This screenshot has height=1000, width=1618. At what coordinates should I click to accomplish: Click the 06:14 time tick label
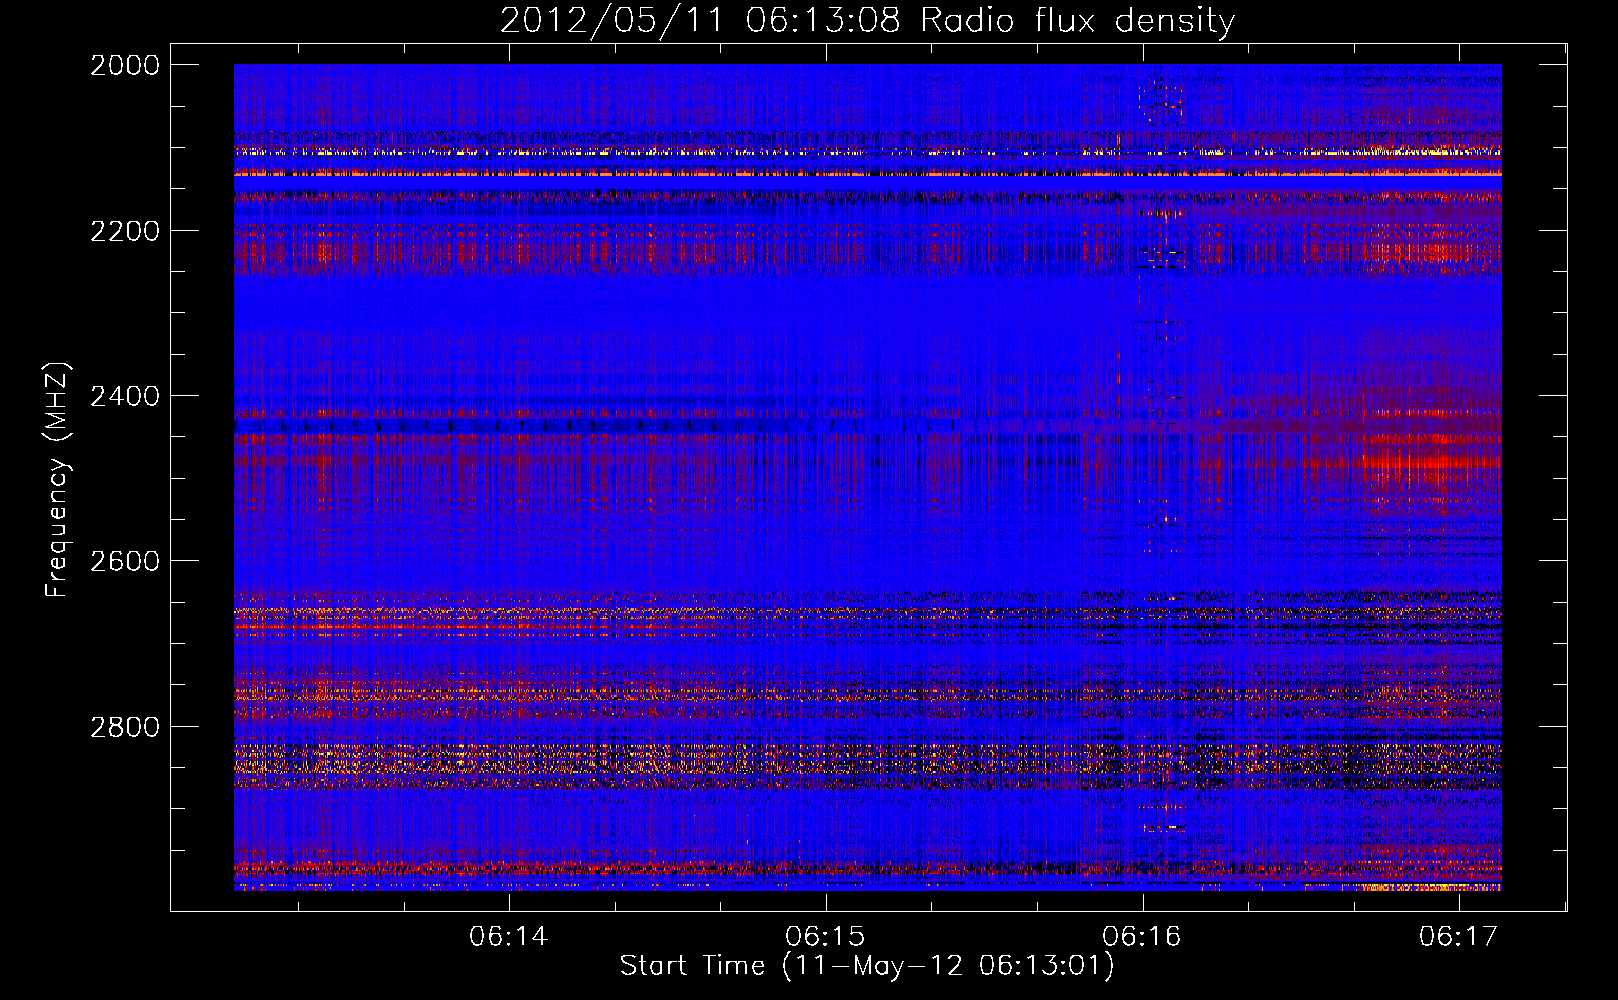pyautogui.click(x=509, y=937)
